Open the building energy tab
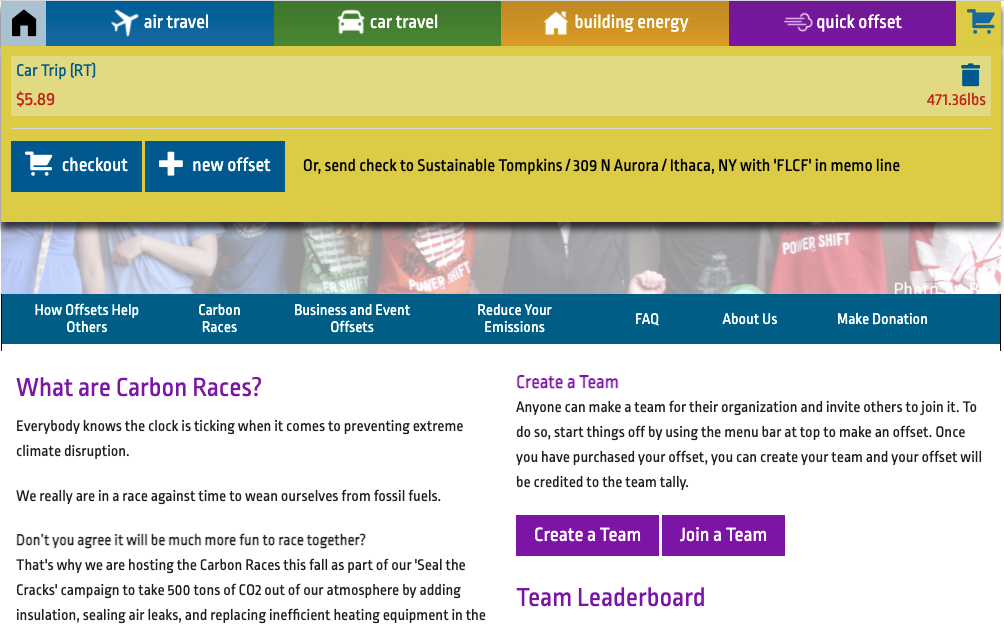This screenshot has width=1004, height=625. pos(615,23)
